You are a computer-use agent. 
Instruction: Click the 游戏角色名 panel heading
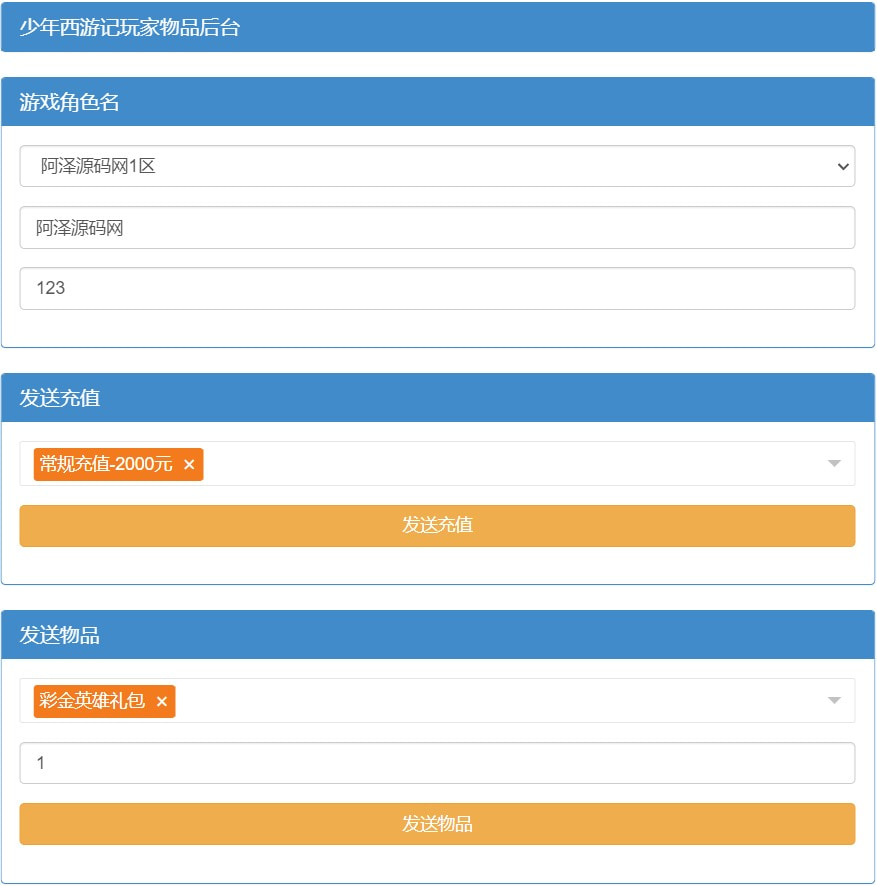[437, 102]
